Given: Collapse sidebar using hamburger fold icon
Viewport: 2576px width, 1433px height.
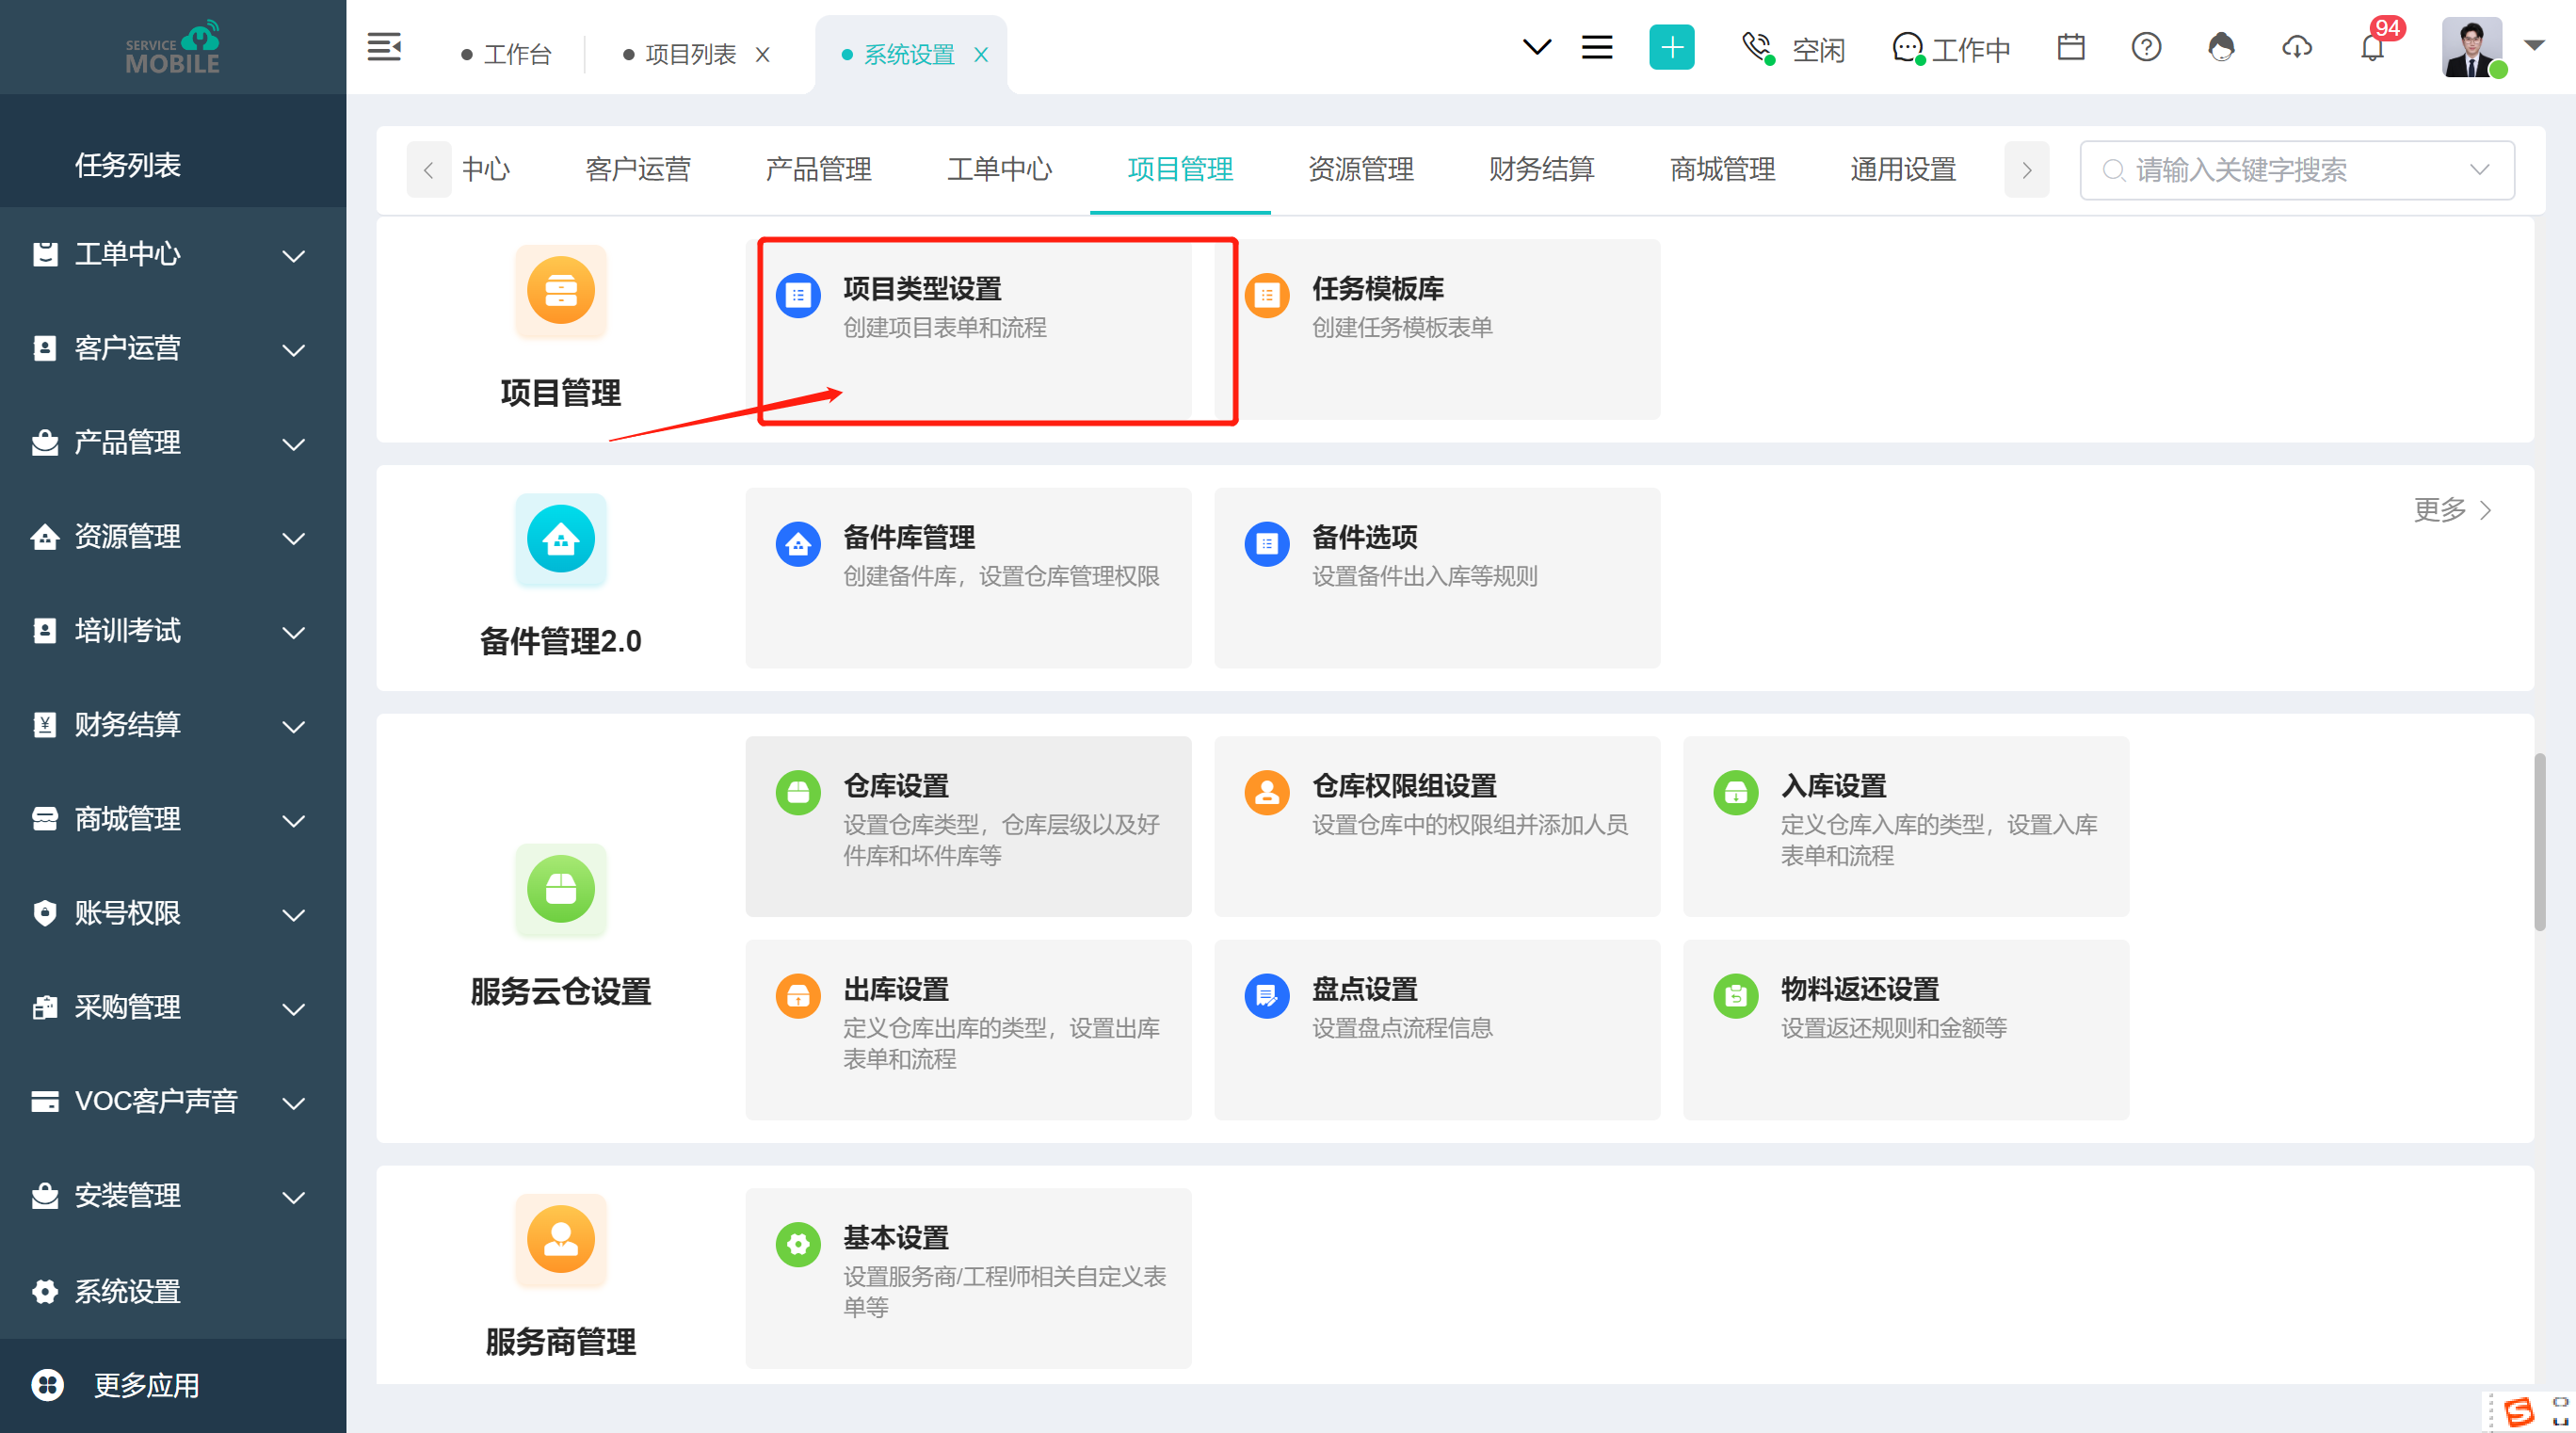Looking at the screenshot, I should (x=384, y=47).
